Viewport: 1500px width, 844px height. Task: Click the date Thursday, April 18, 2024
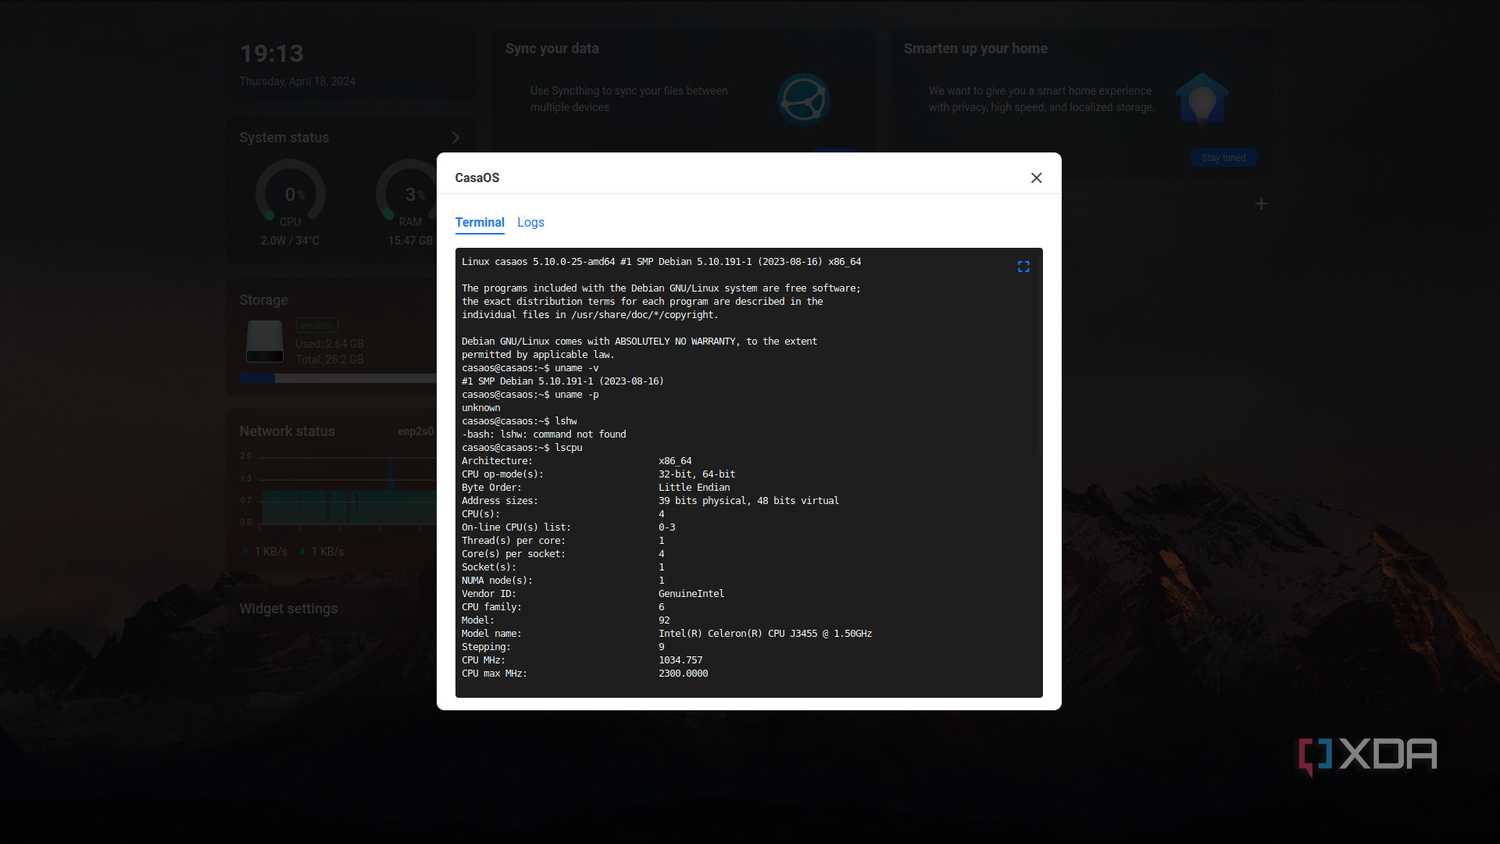pyautogui.click(x=297, y=82)
